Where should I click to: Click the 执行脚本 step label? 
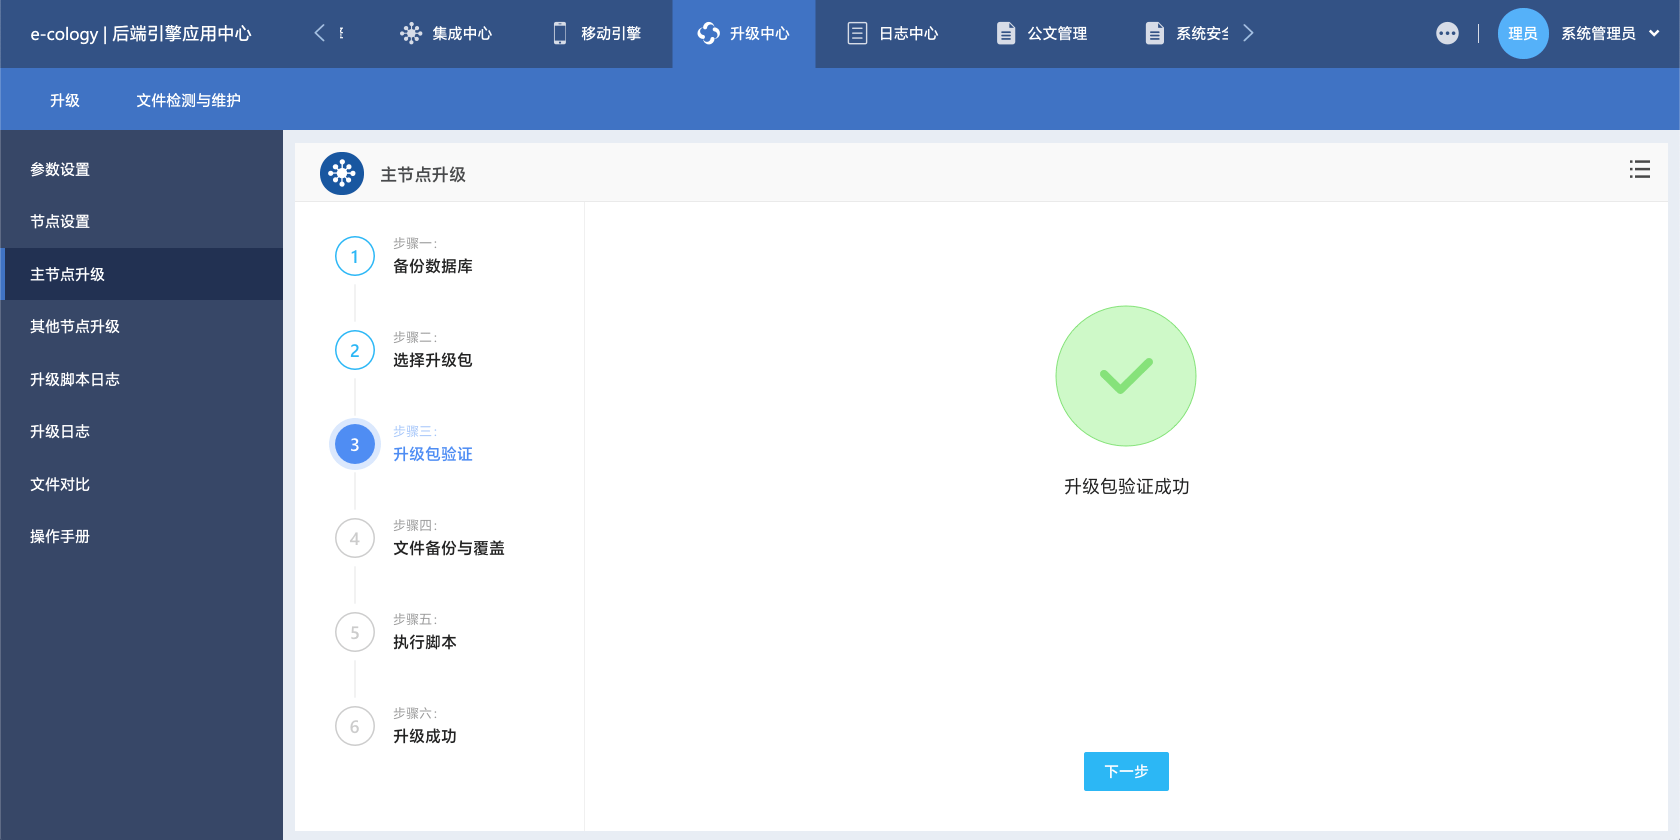tap(424, 642)
